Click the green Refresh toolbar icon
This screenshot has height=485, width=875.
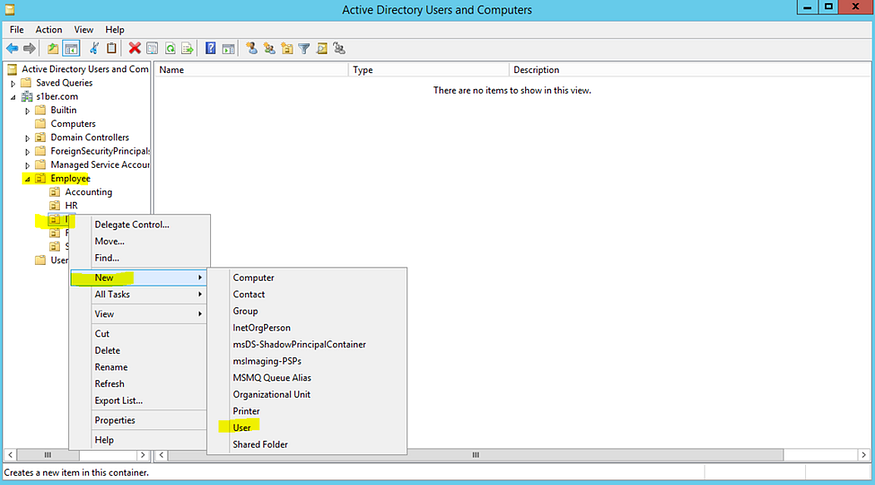(x=170, y=49)
